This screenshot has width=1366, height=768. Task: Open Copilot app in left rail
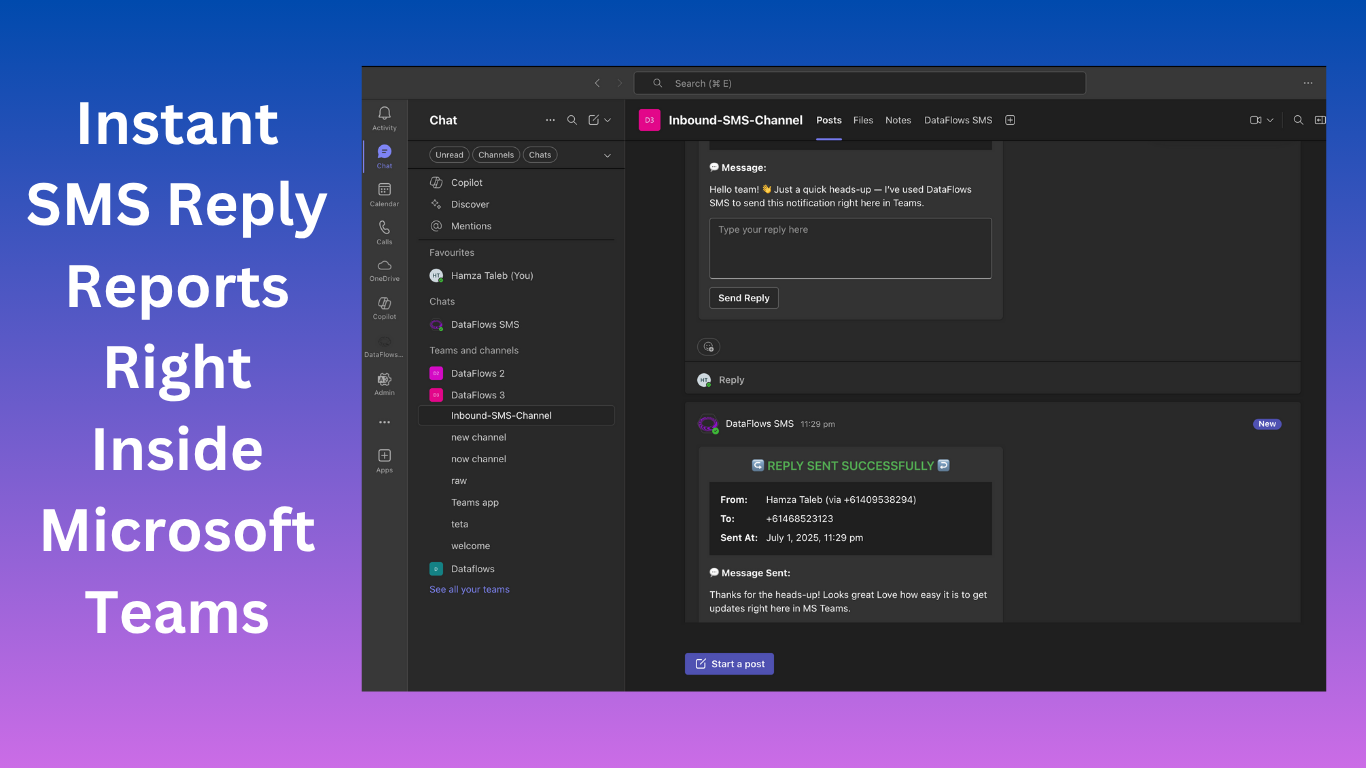[384, 306]
